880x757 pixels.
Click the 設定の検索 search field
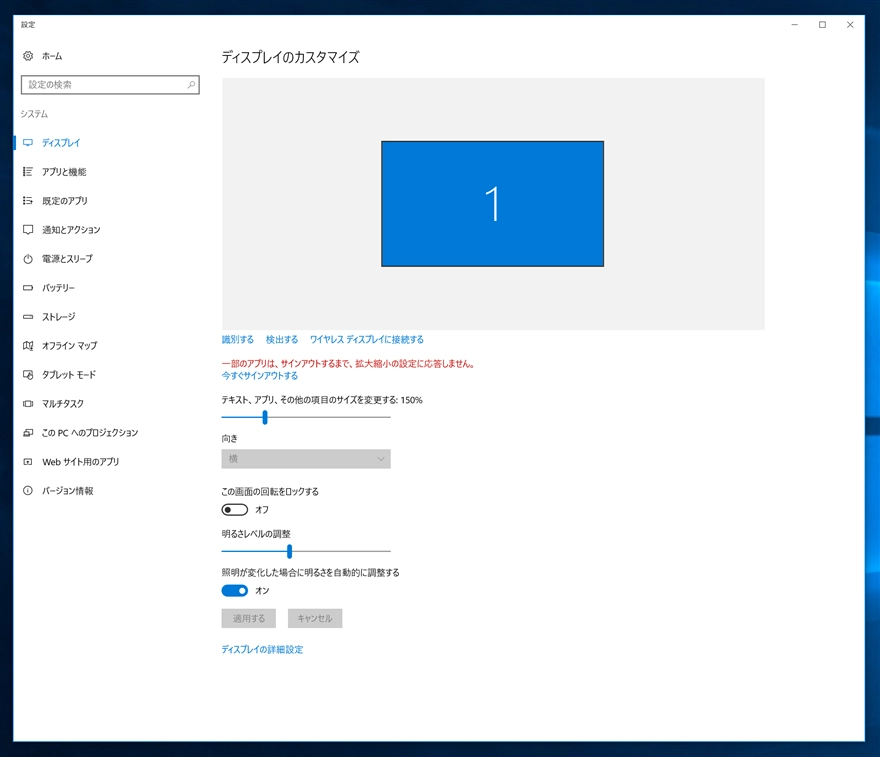point(110,85)
